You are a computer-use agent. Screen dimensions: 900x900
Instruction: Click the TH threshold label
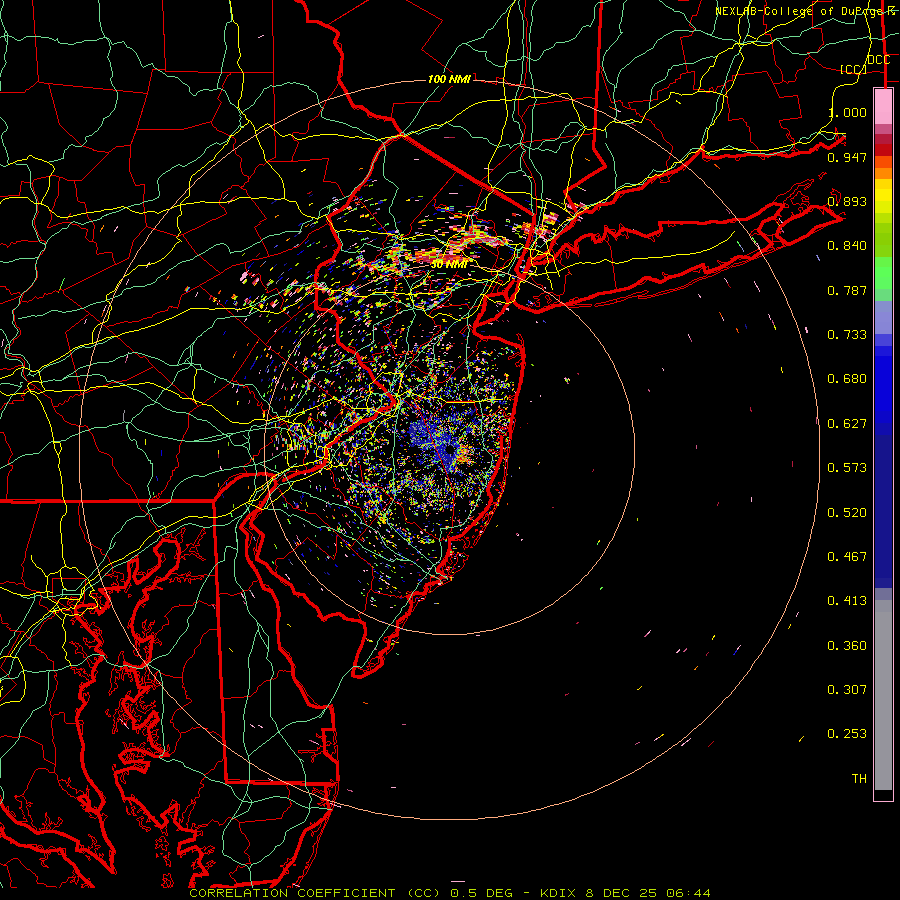(x=859, y=779)
